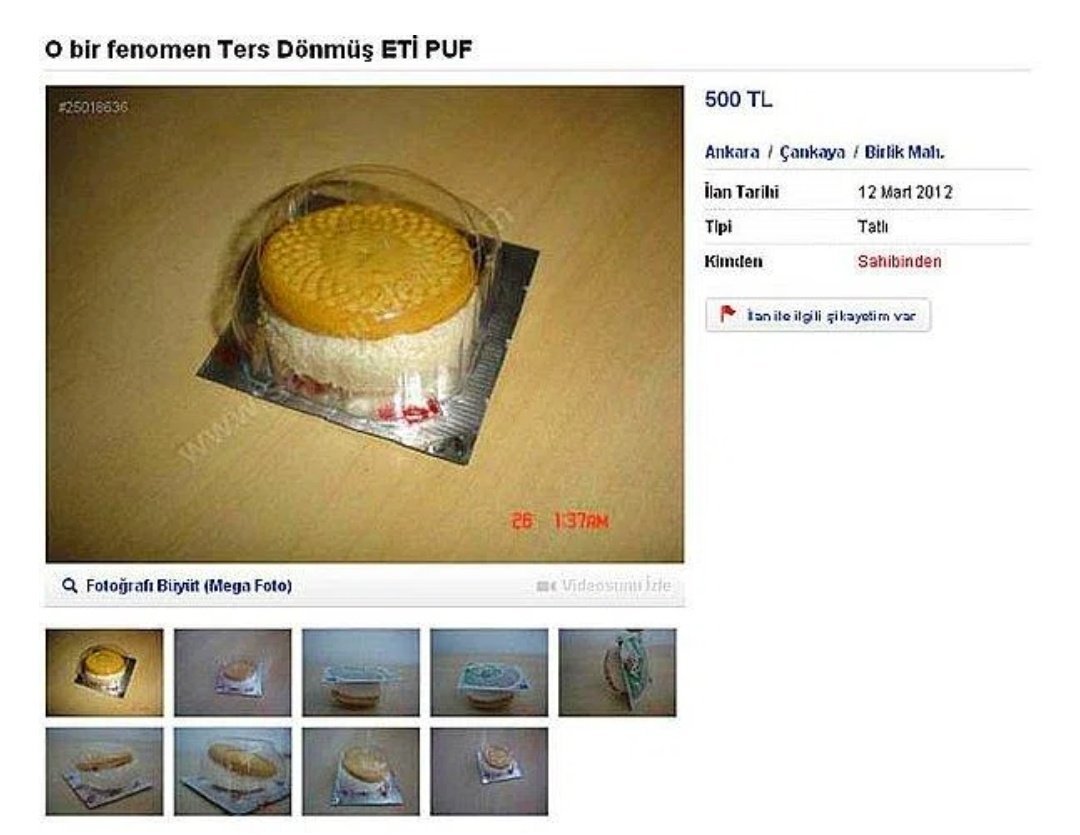Select last thumbnail in the second row
The width and height of the screenshot is (1080, 835).
[x=489, y=772]
